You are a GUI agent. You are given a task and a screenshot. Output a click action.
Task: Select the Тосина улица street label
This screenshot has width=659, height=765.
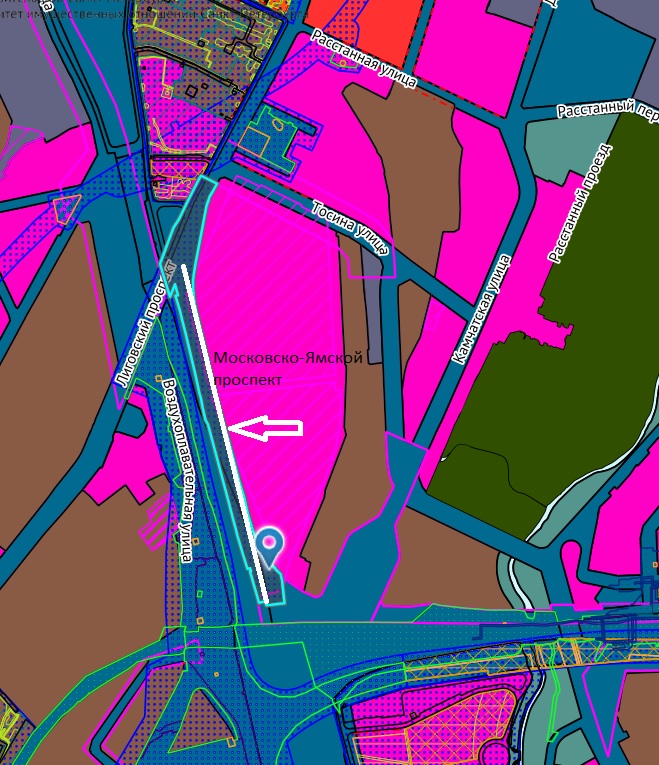(x=350, y=227)
